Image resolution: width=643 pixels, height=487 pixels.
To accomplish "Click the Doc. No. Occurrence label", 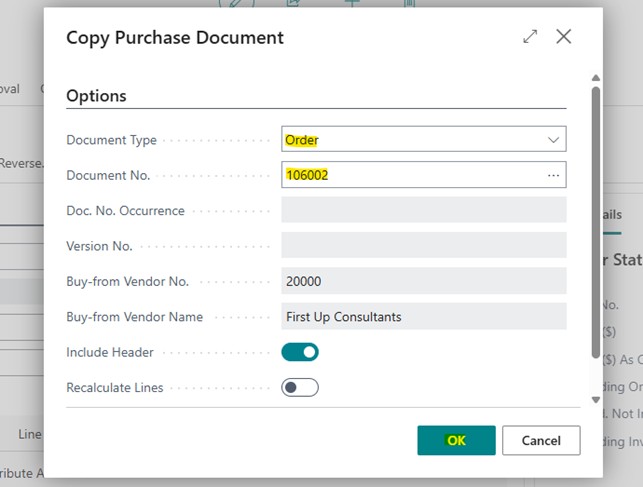I will (125, 211).
